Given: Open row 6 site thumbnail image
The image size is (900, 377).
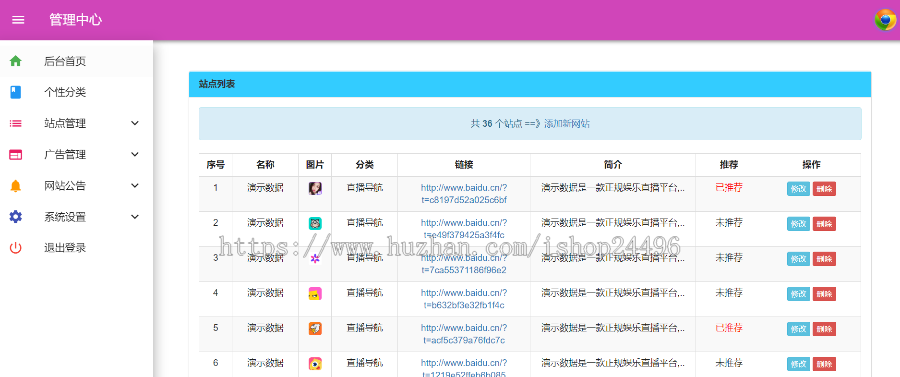Looking at the screenshot, I should (x=315, y=364).
